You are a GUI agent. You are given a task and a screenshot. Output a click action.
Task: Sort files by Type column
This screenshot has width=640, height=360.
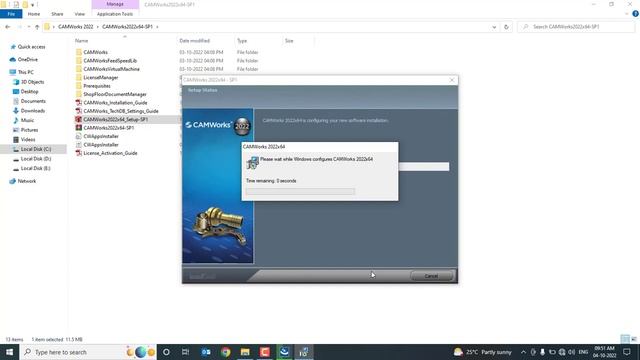(242, 41)
